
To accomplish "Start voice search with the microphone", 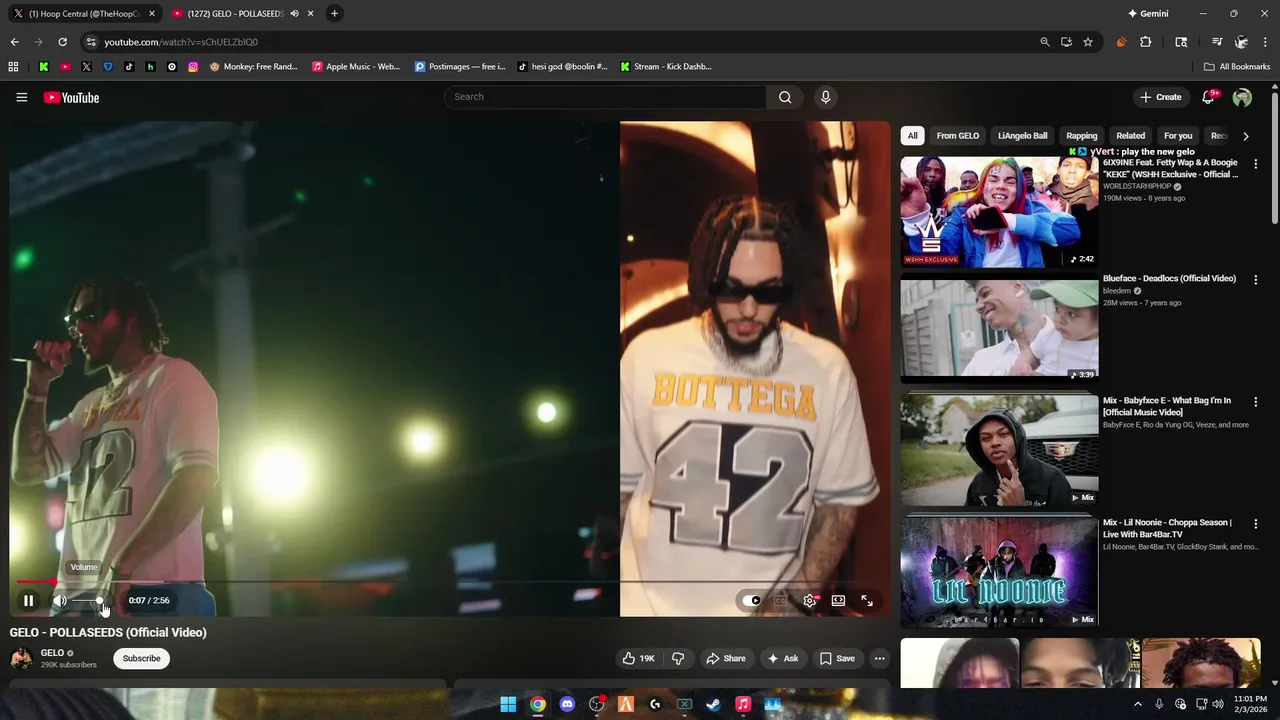I will pos(825,97).
